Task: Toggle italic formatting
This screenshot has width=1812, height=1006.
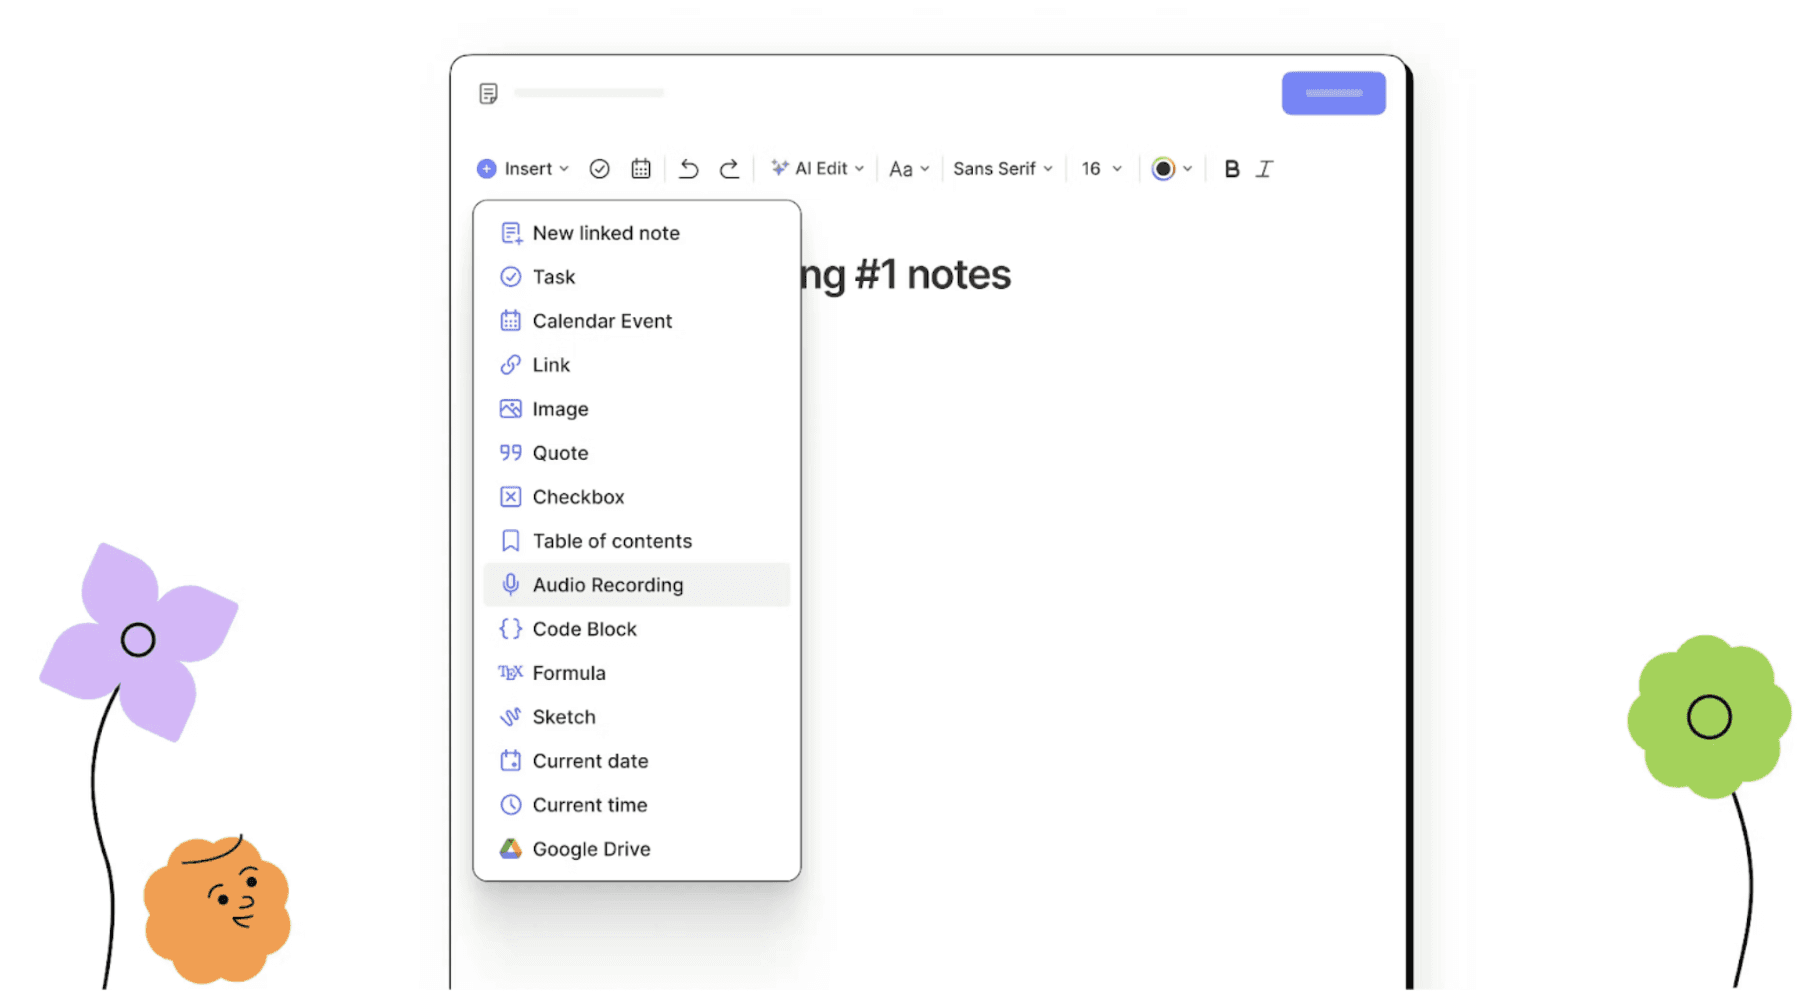Action: tap(1265, 168)
